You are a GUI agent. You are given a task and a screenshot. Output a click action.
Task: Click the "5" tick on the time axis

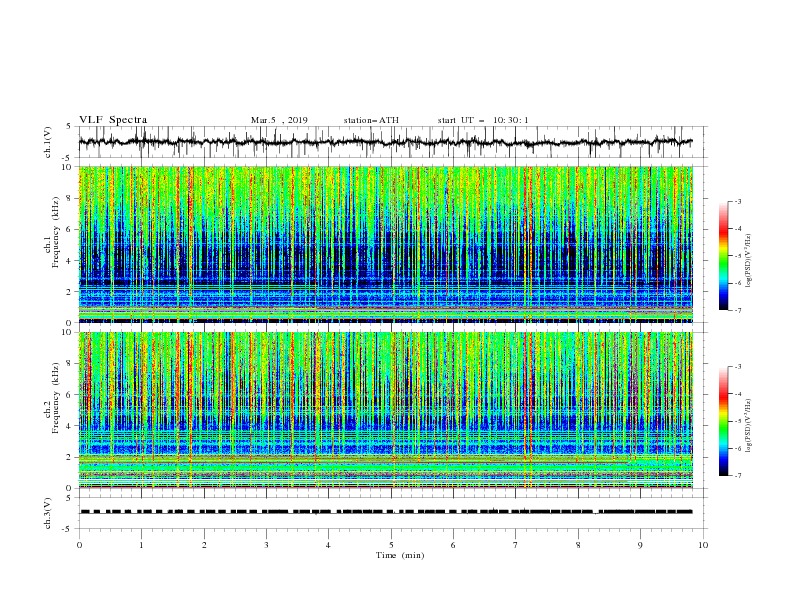click(391, 545)
